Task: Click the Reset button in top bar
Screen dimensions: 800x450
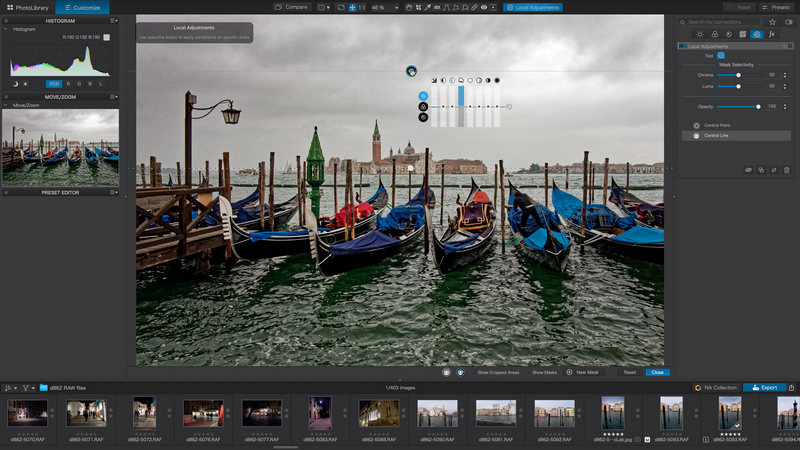Action: (x=739, y=7)
